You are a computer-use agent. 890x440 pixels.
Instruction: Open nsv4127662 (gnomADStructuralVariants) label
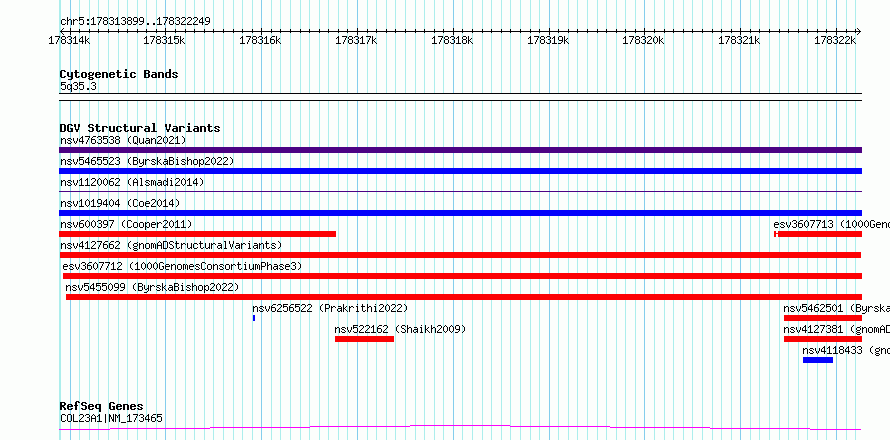pos(171,245)
